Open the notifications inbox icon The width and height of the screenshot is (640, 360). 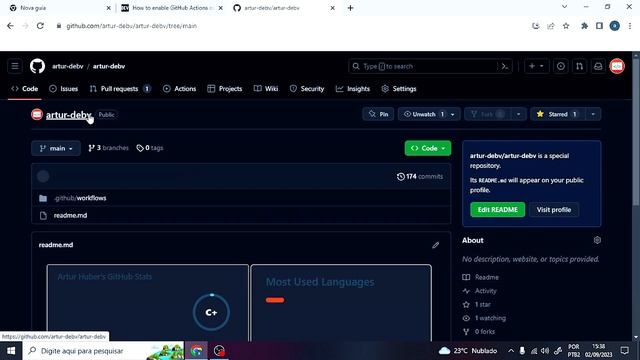pos(598,66)
